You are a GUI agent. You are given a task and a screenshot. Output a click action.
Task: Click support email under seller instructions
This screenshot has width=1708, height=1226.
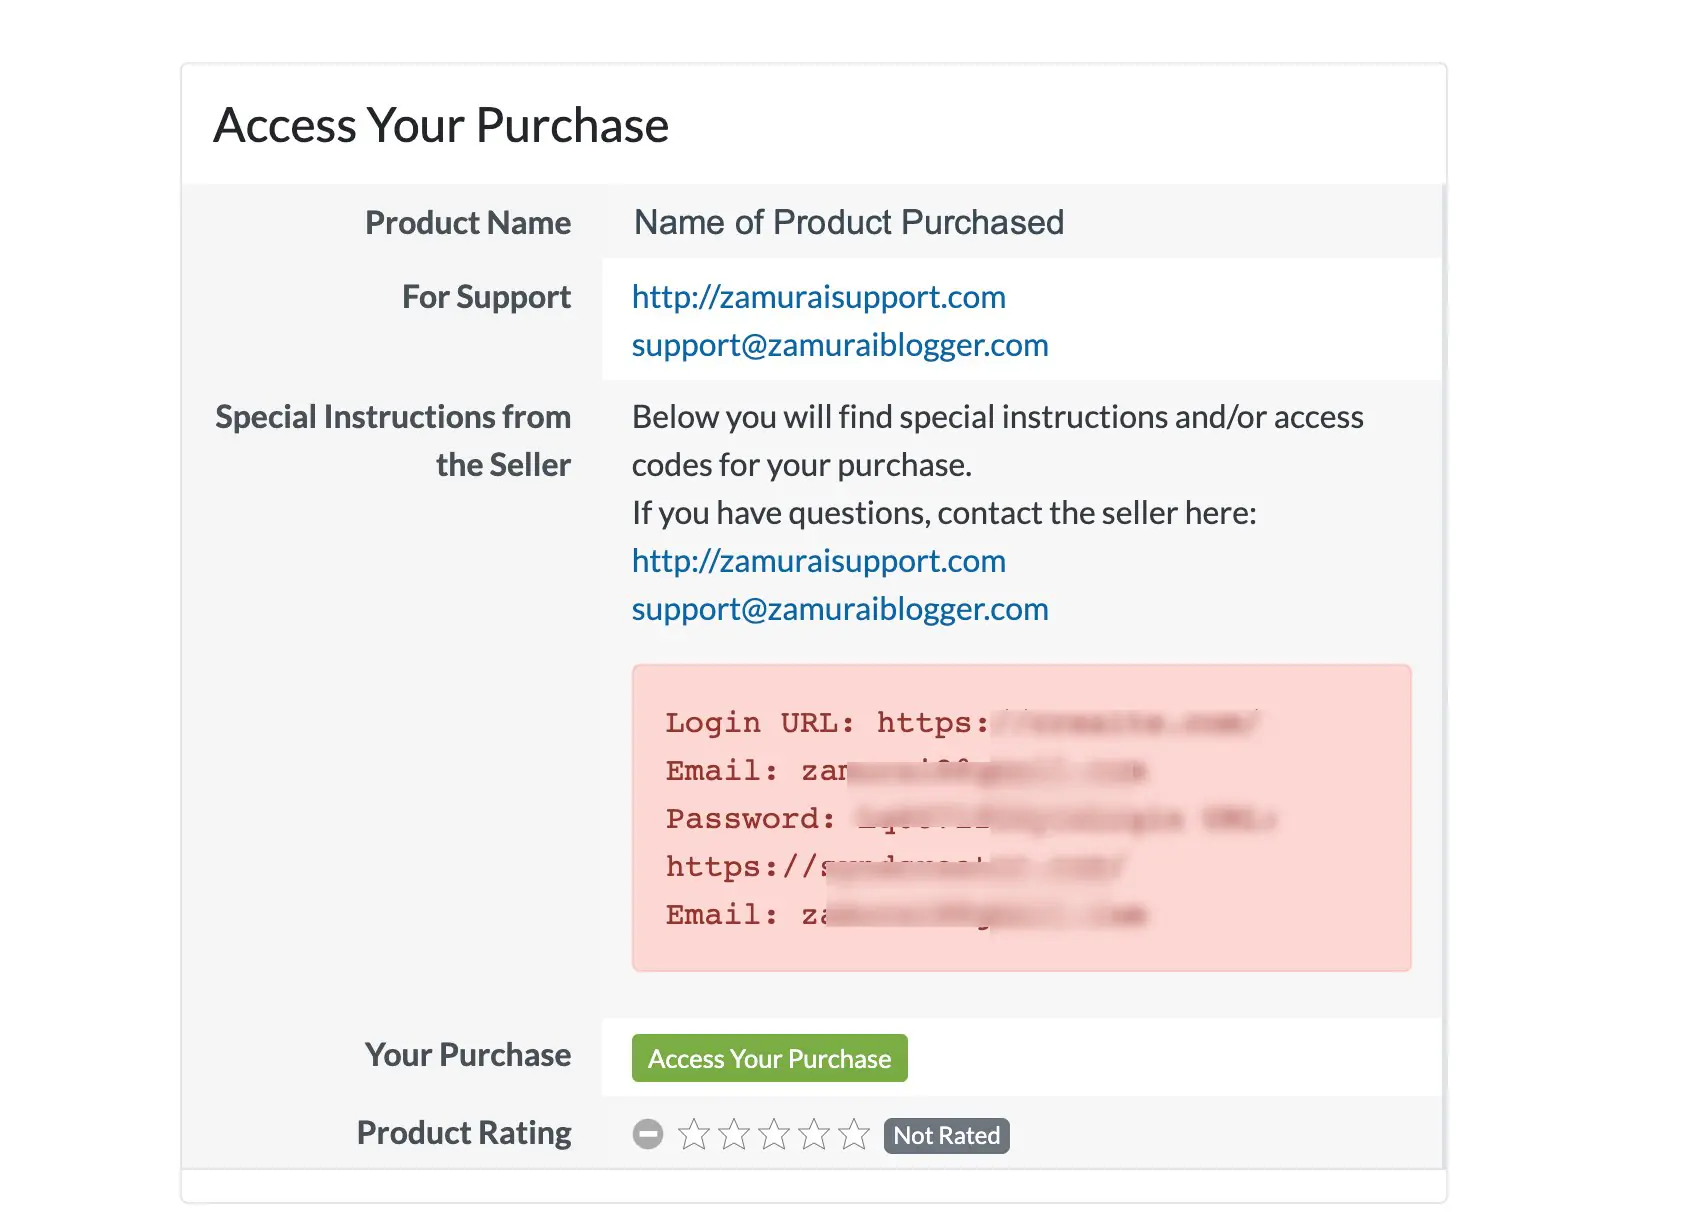pos(839,609)
